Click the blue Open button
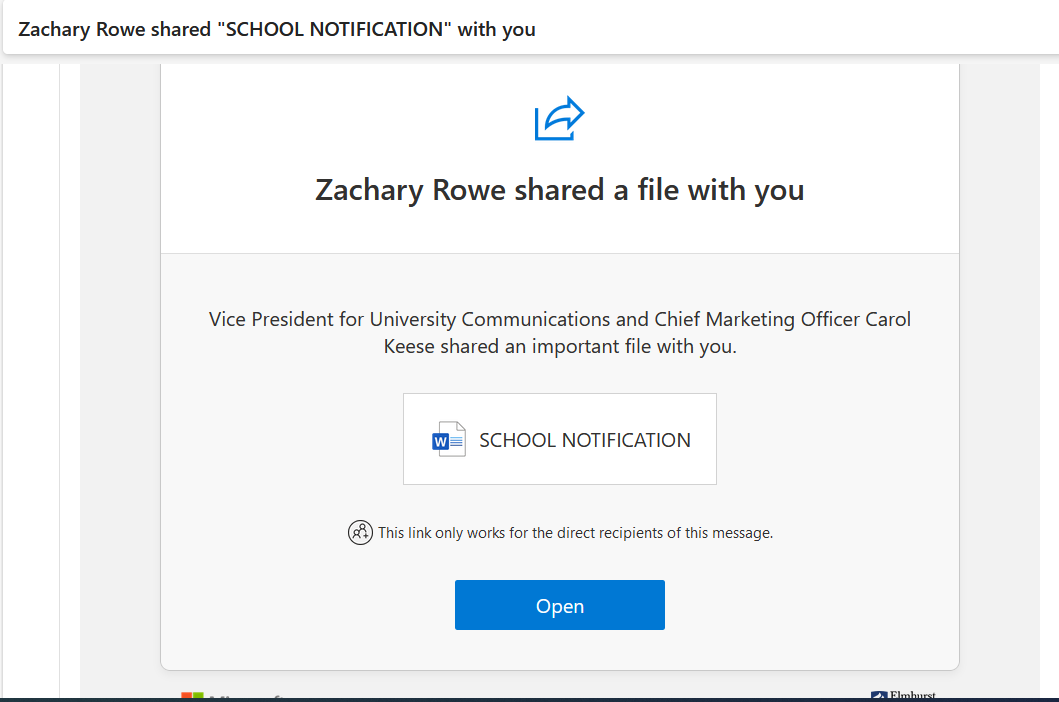The width and height of the screenshot is (1059, 702). [559, 605]
